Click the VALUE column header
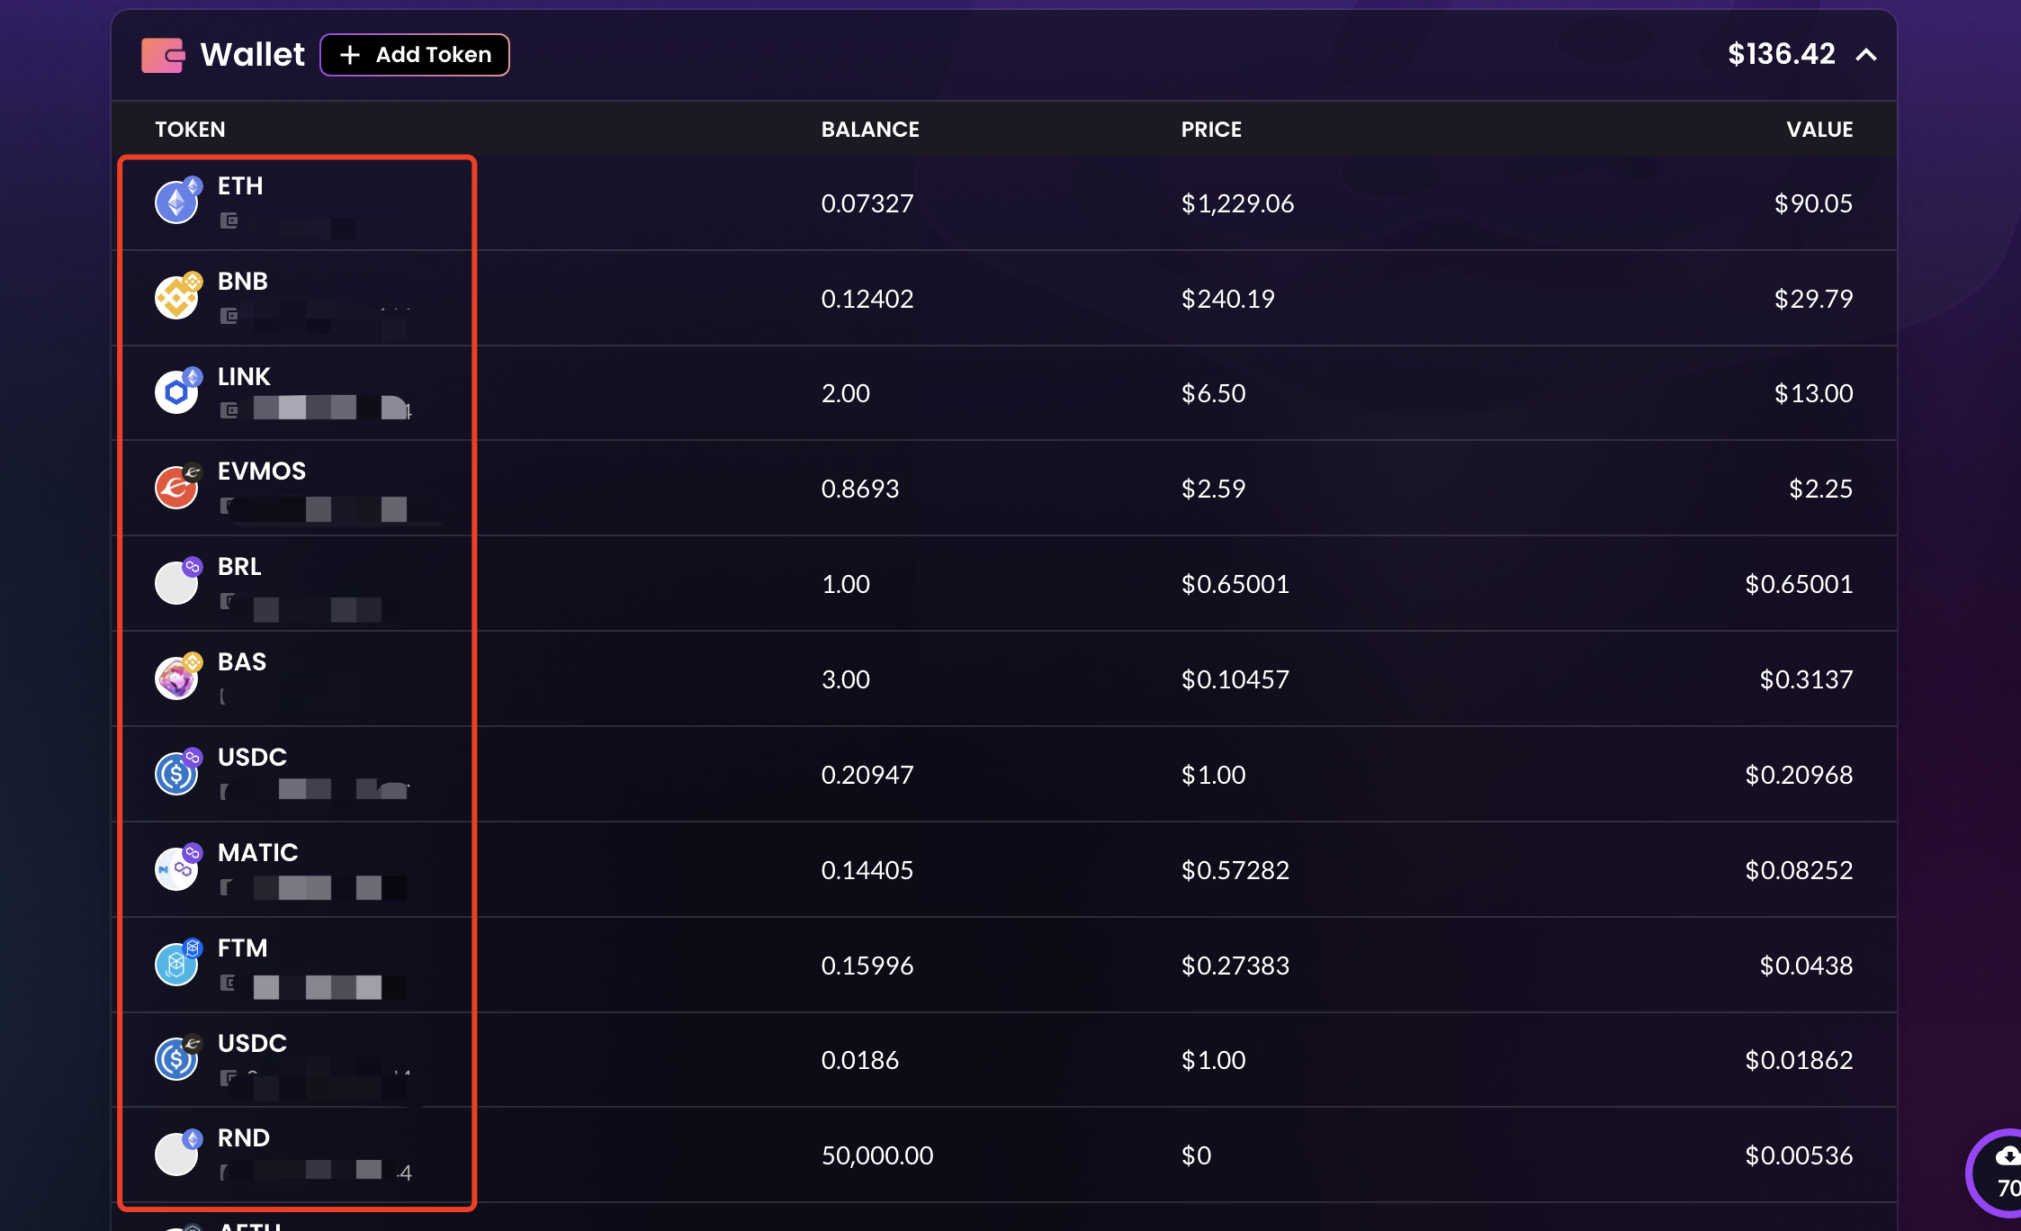2021x1231 pixels. [x=1819, y=129]
